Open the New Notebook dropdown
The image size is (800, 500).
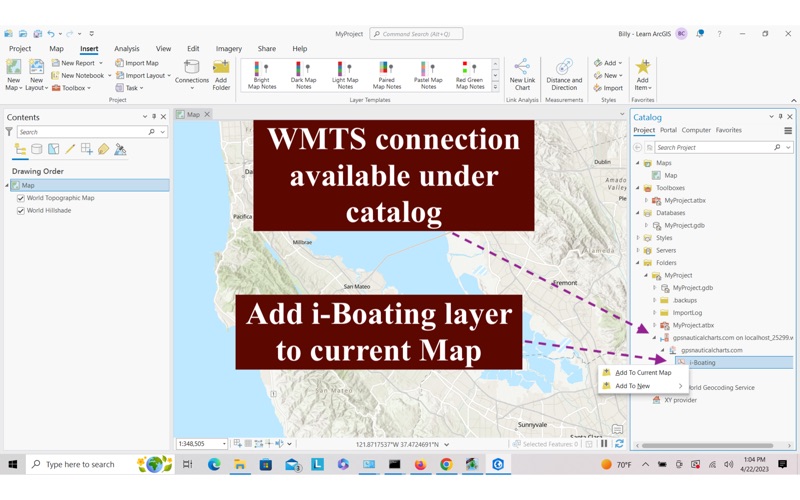pos(110,76)
